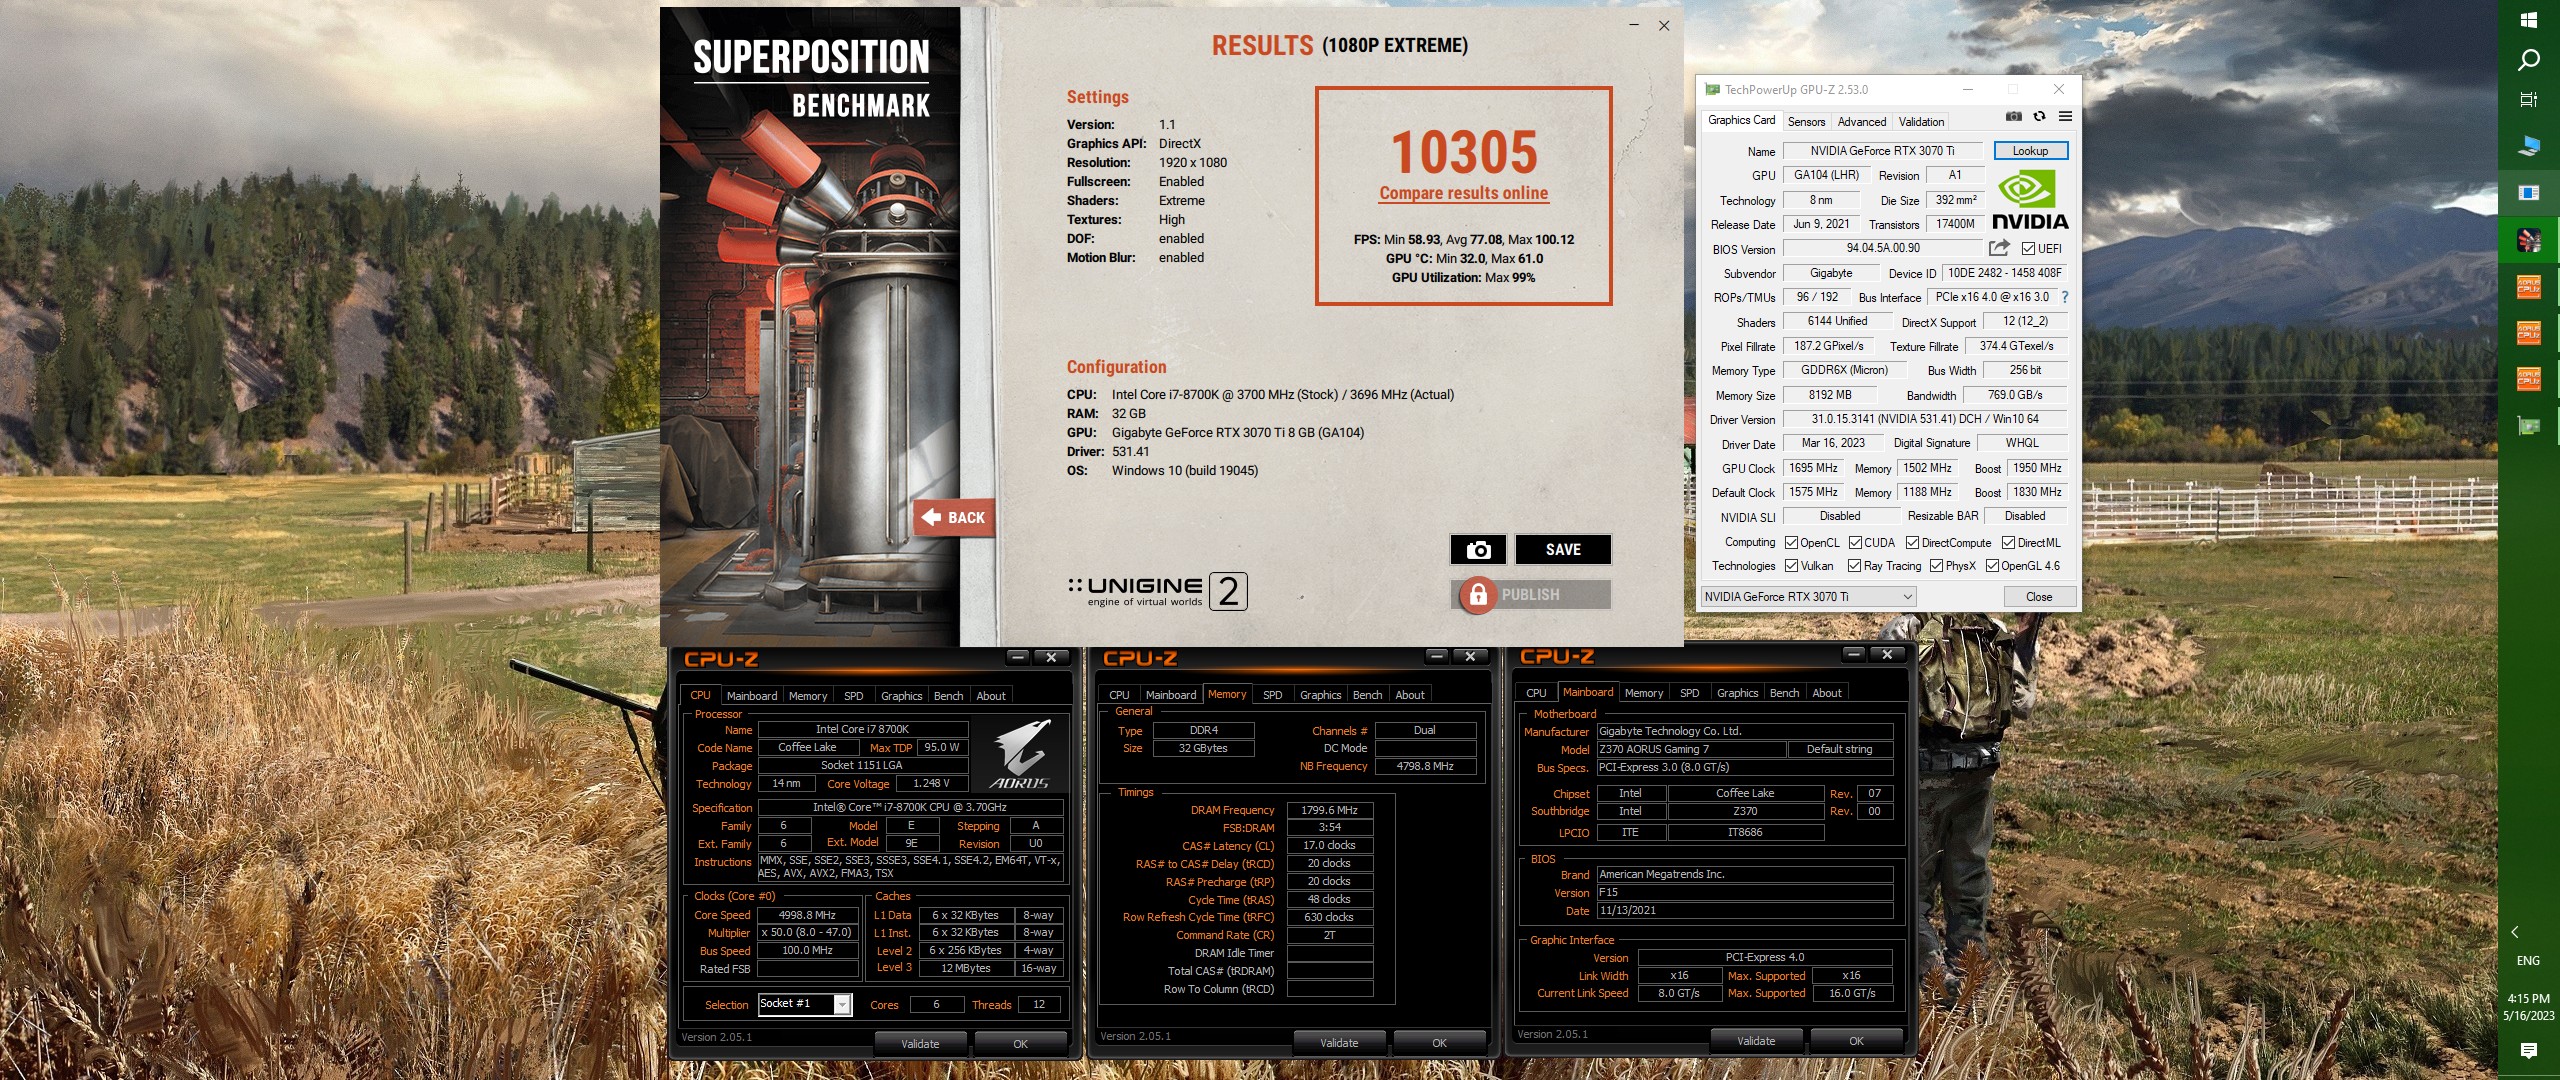Click the BIOS Version field 94.04.5A.00.90

point(1883,248)
